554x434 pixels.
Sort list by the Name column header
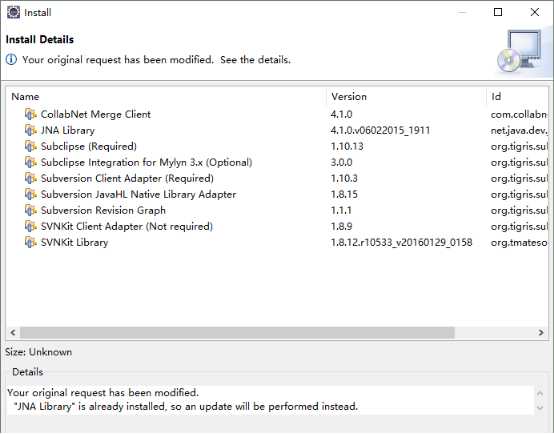pyautogui.click(x=166, y=96)
